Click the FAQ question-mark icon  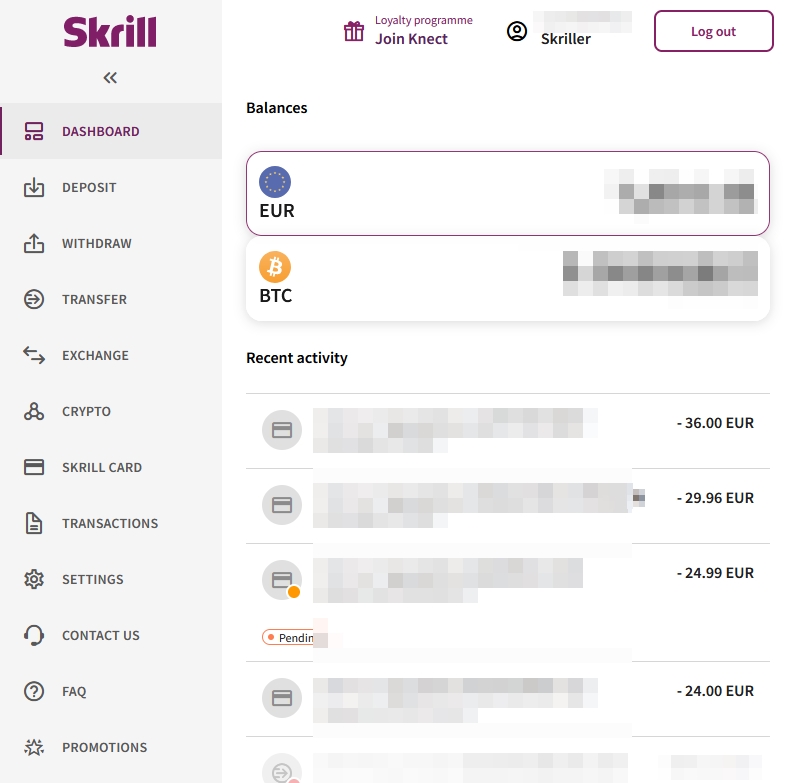coord(34,691)
